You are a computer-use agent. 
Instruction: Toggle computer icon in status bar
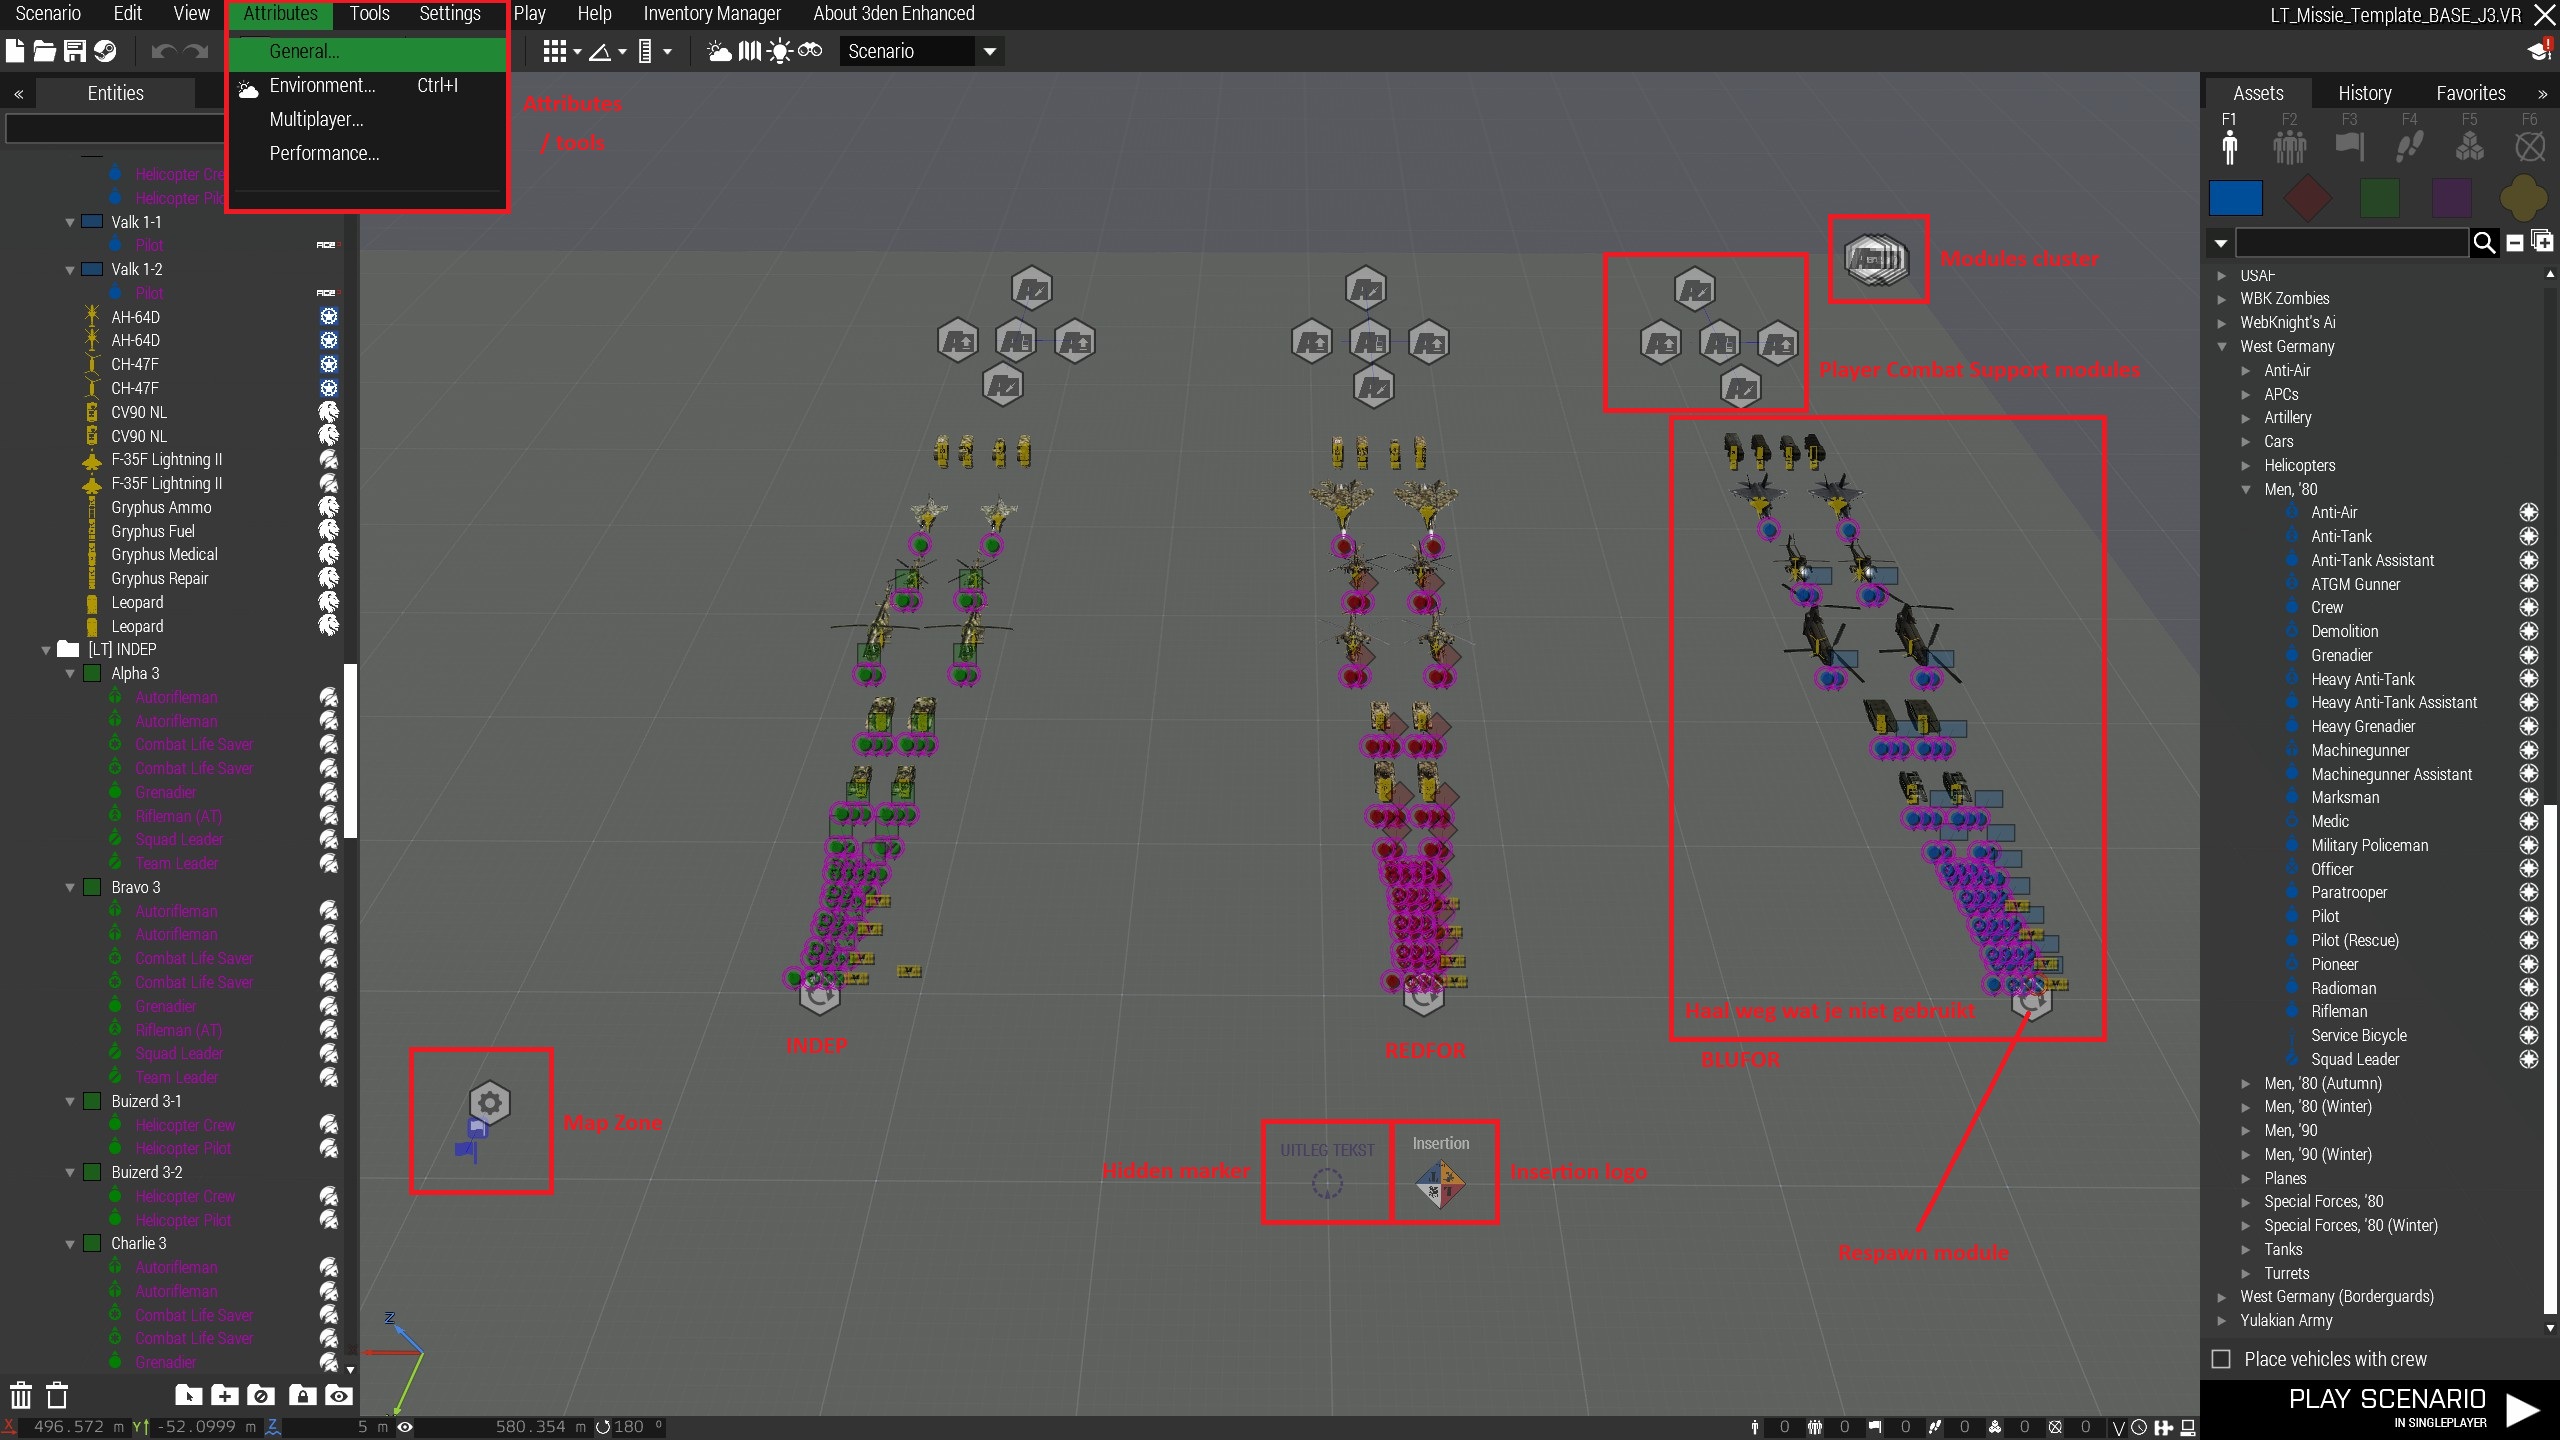(x=2188, y=1427)
